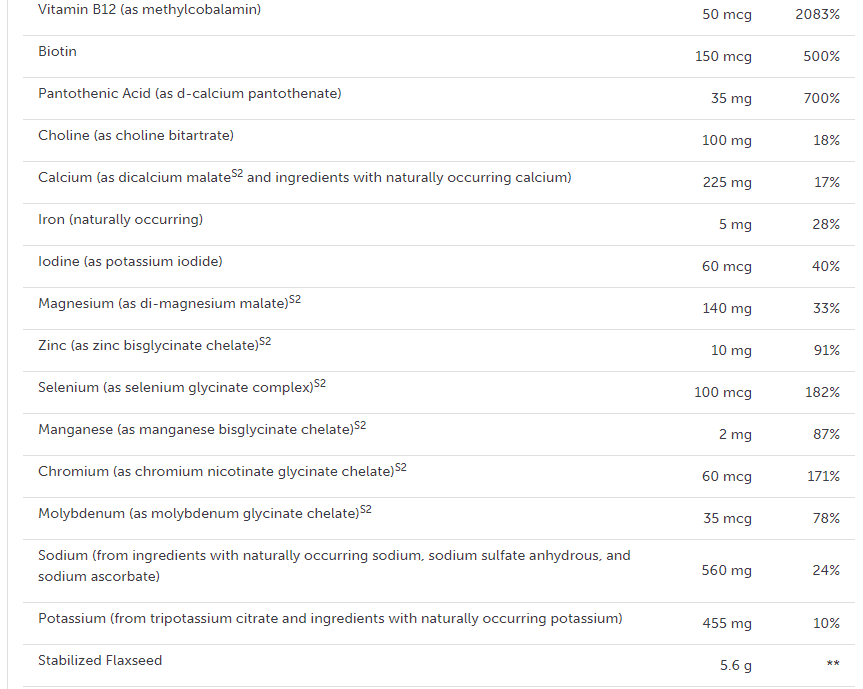
Task: Click the S2 footnote after dicalcium malate
Action: (237, 174)
